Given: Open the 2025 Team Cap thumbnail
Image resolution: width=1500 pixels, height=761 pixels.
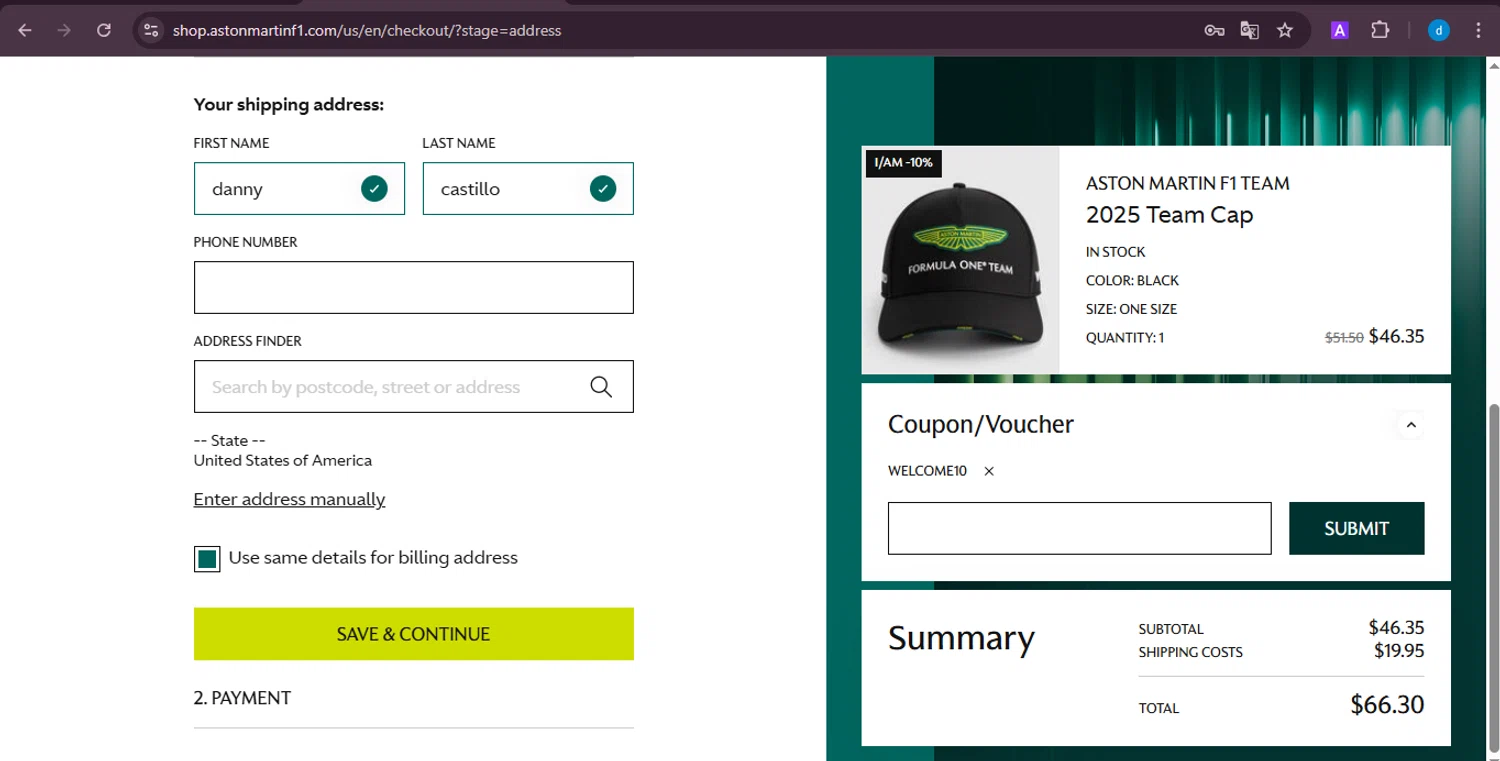Looking at the screenshot, I should [960, 260].
